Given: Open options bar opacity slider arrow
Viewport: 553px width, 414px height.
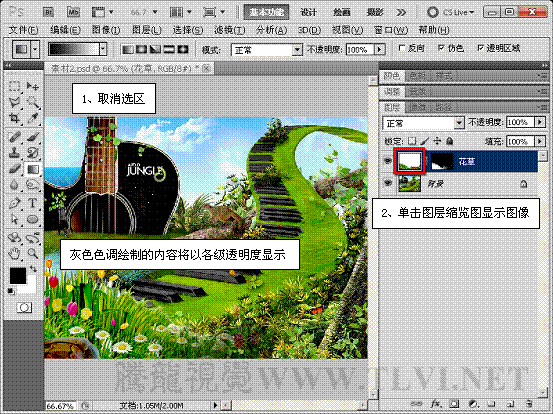Looking at the screenshot, I should [379, 49].
